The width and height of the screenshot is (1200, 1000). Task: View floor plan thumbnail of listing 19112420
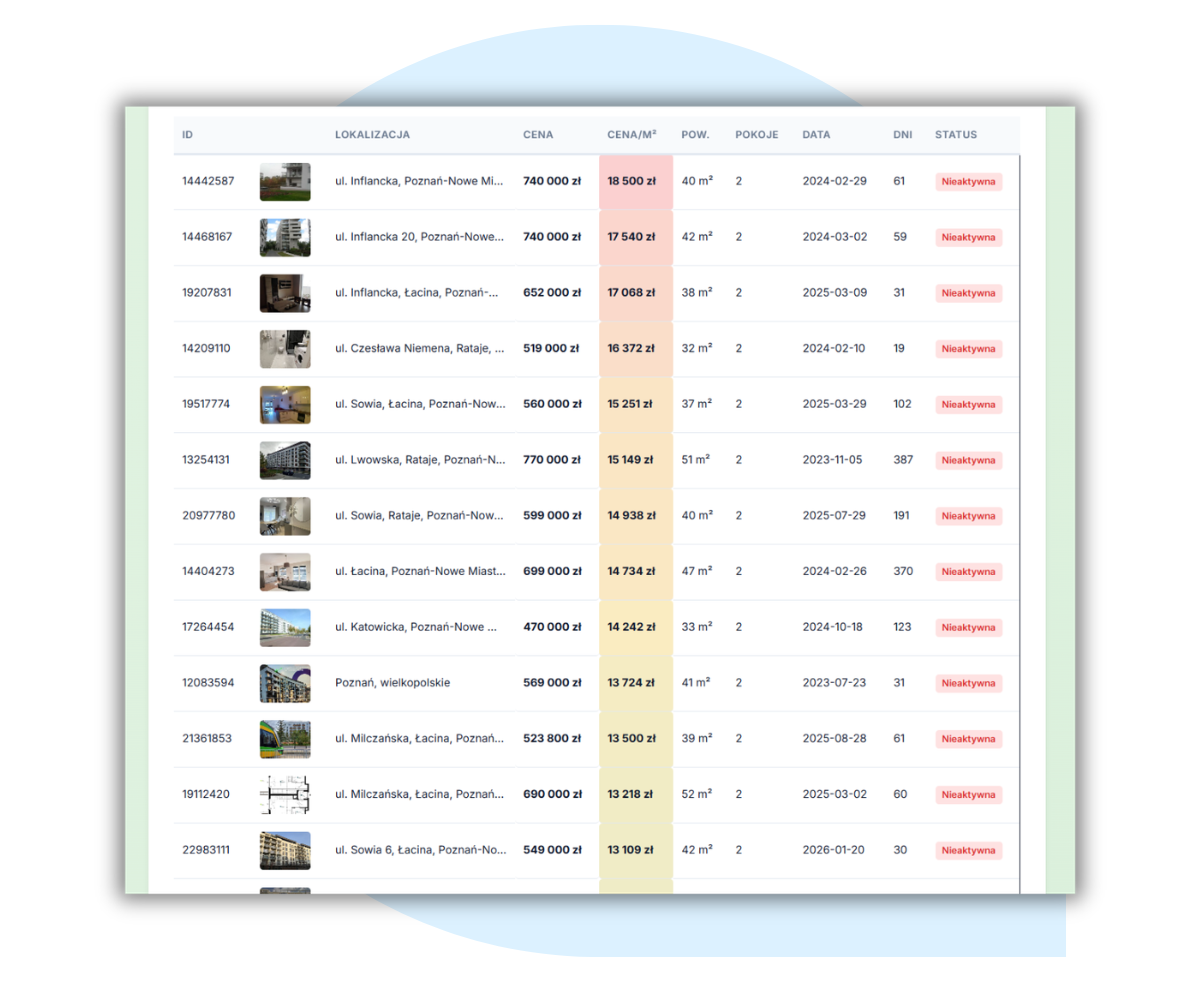point(285,795)
